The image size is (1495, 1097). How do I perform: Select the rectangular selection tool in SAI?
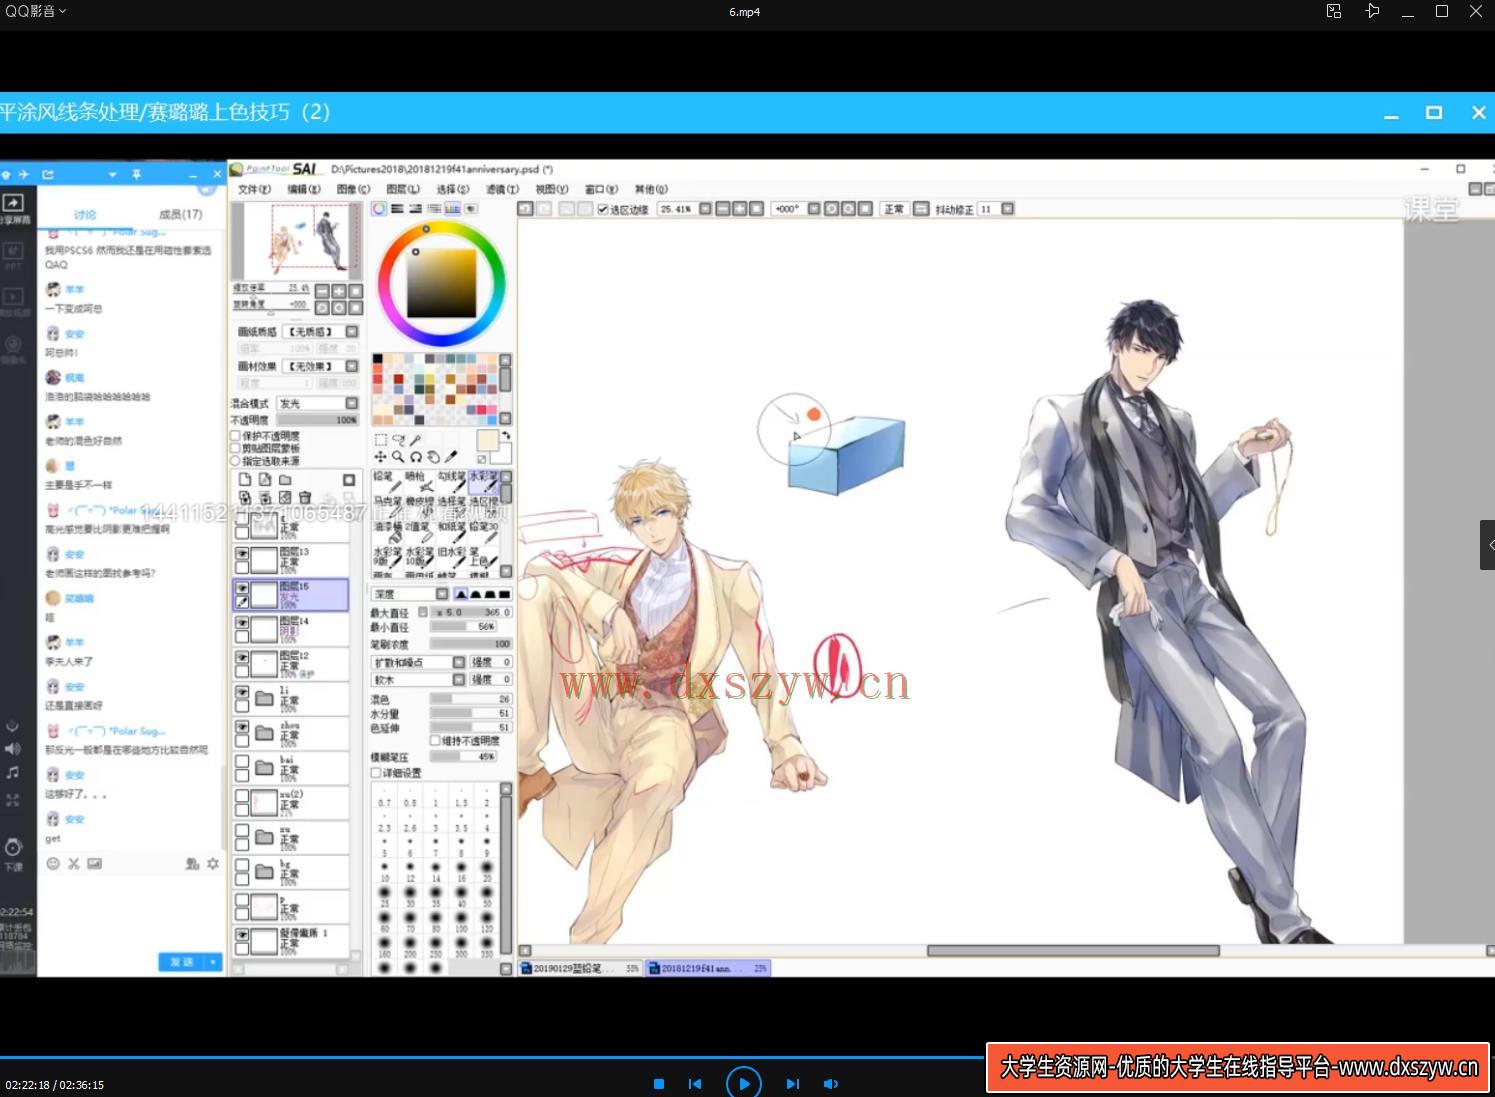(380, 440)
